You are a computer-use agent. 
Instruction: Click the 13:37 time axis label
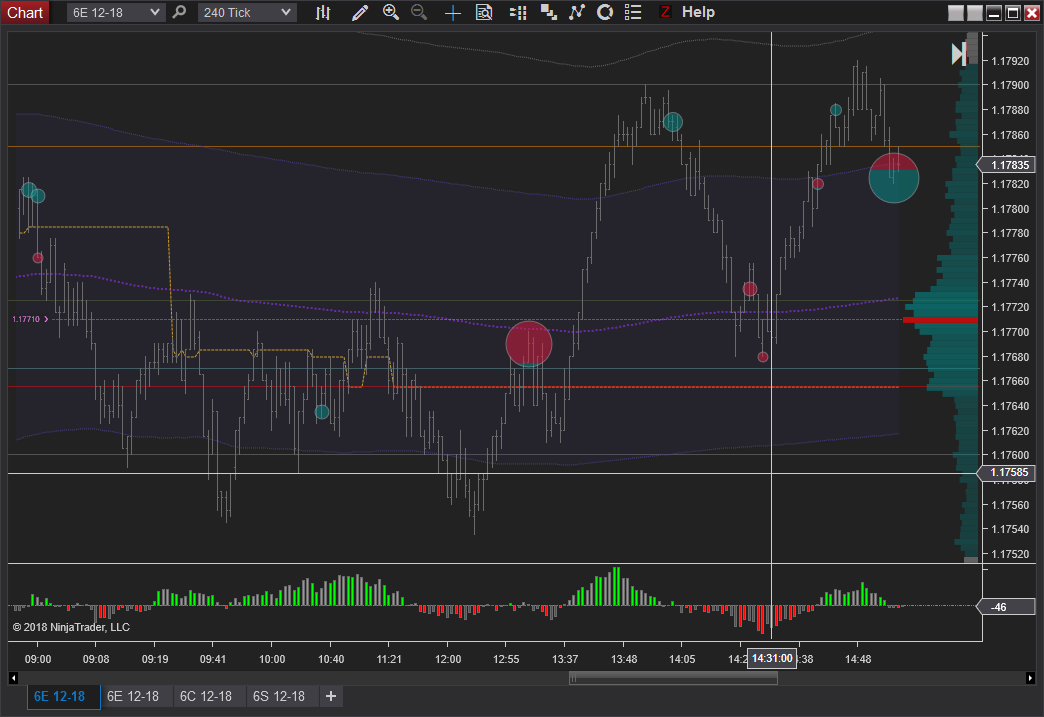[x=565, y=659]
